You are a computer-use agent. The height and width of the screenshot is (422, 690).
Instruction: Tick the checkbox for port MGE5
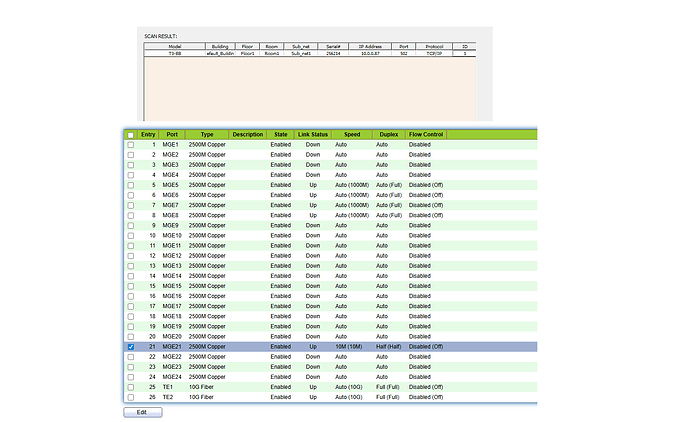(130, 185)
